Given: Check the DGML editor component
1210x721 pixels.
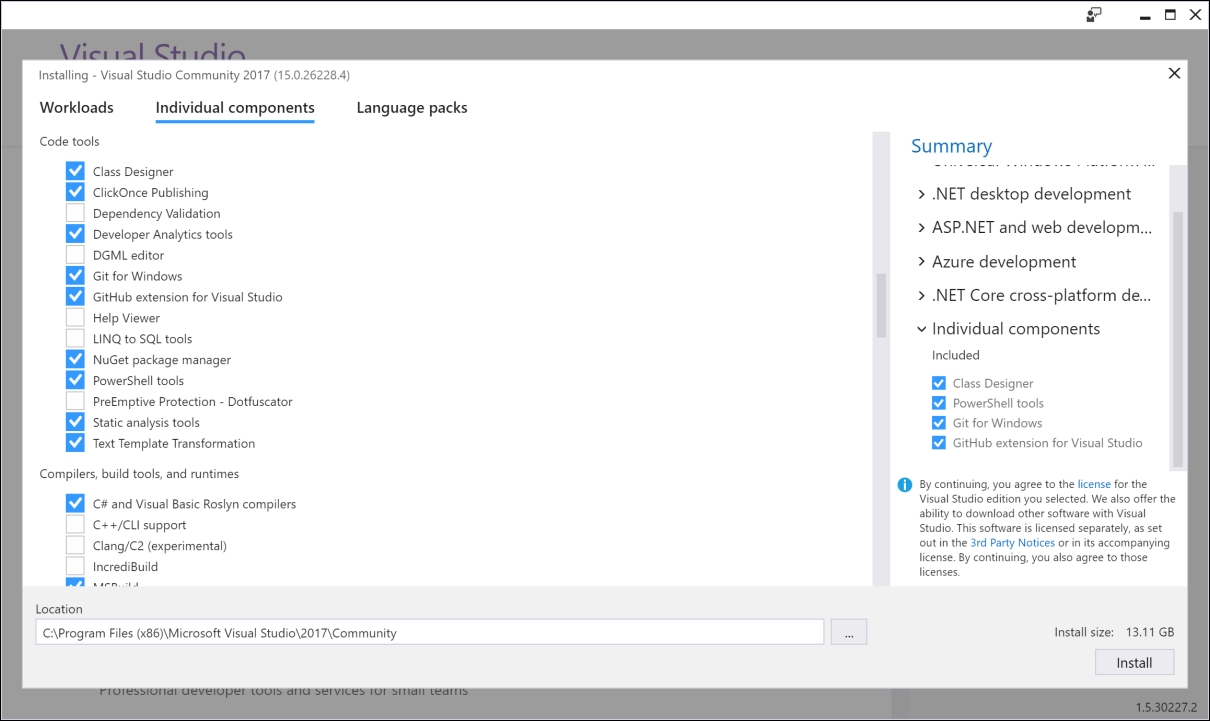Looking at the screenshot, I should (75, 255).
